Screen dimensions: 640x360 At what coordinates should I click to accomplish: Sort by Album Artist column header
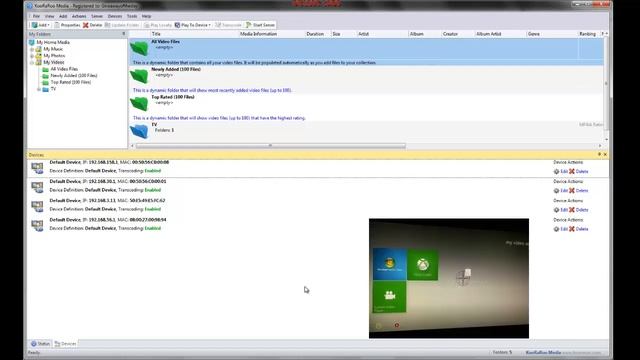pos(489,34)
